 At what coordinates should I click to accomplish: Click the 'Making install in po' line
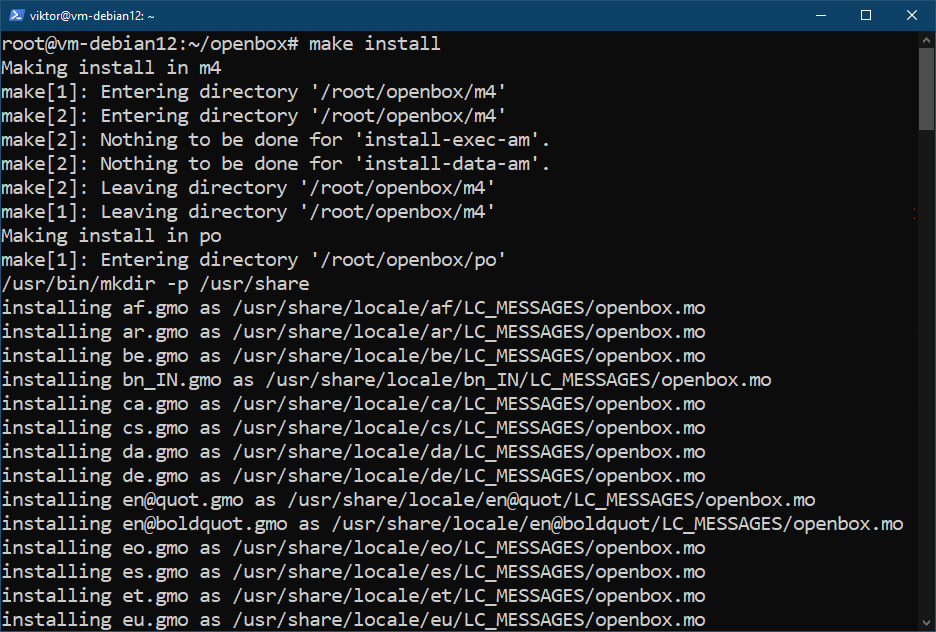point(111,236)
